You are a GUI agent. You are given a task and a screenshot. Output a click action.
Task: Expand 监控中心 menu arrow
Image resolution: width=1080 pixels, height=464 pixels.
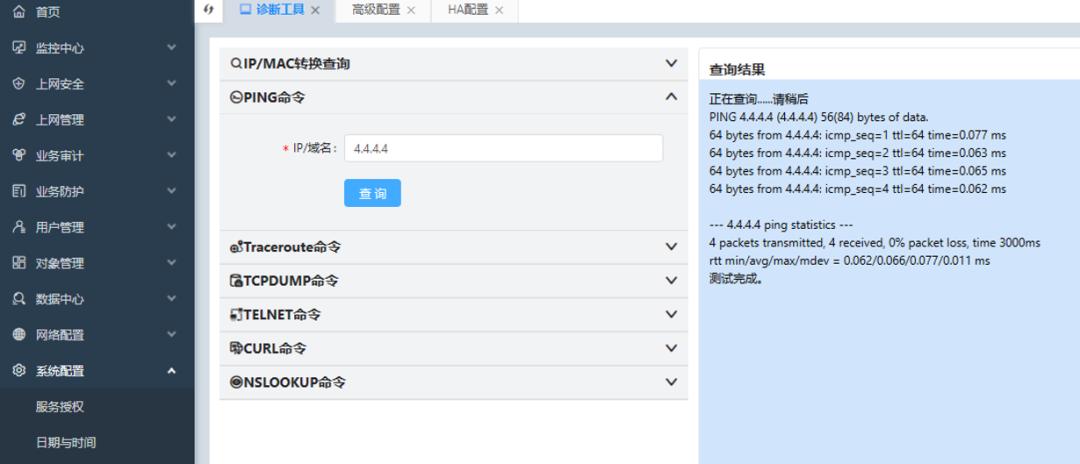pos(172,48)
